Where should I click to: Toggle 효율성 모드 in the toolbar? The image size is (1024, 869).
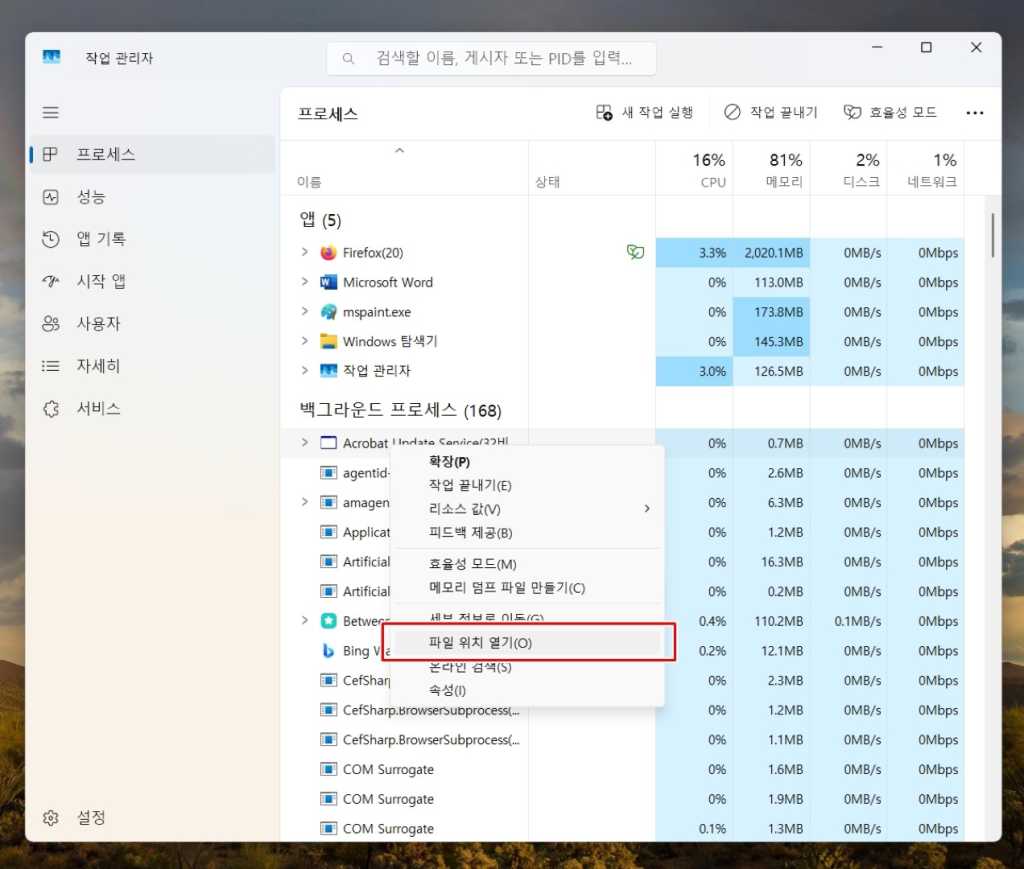890,113
